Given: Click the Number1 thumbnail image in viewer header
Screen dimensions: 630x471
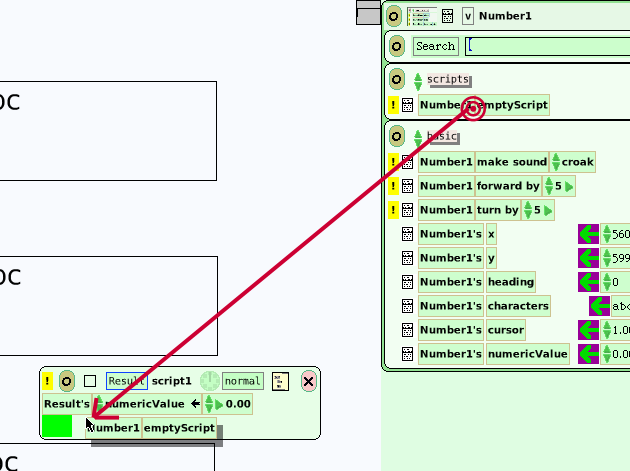Looking at the screenshot, I should [421, 16].
